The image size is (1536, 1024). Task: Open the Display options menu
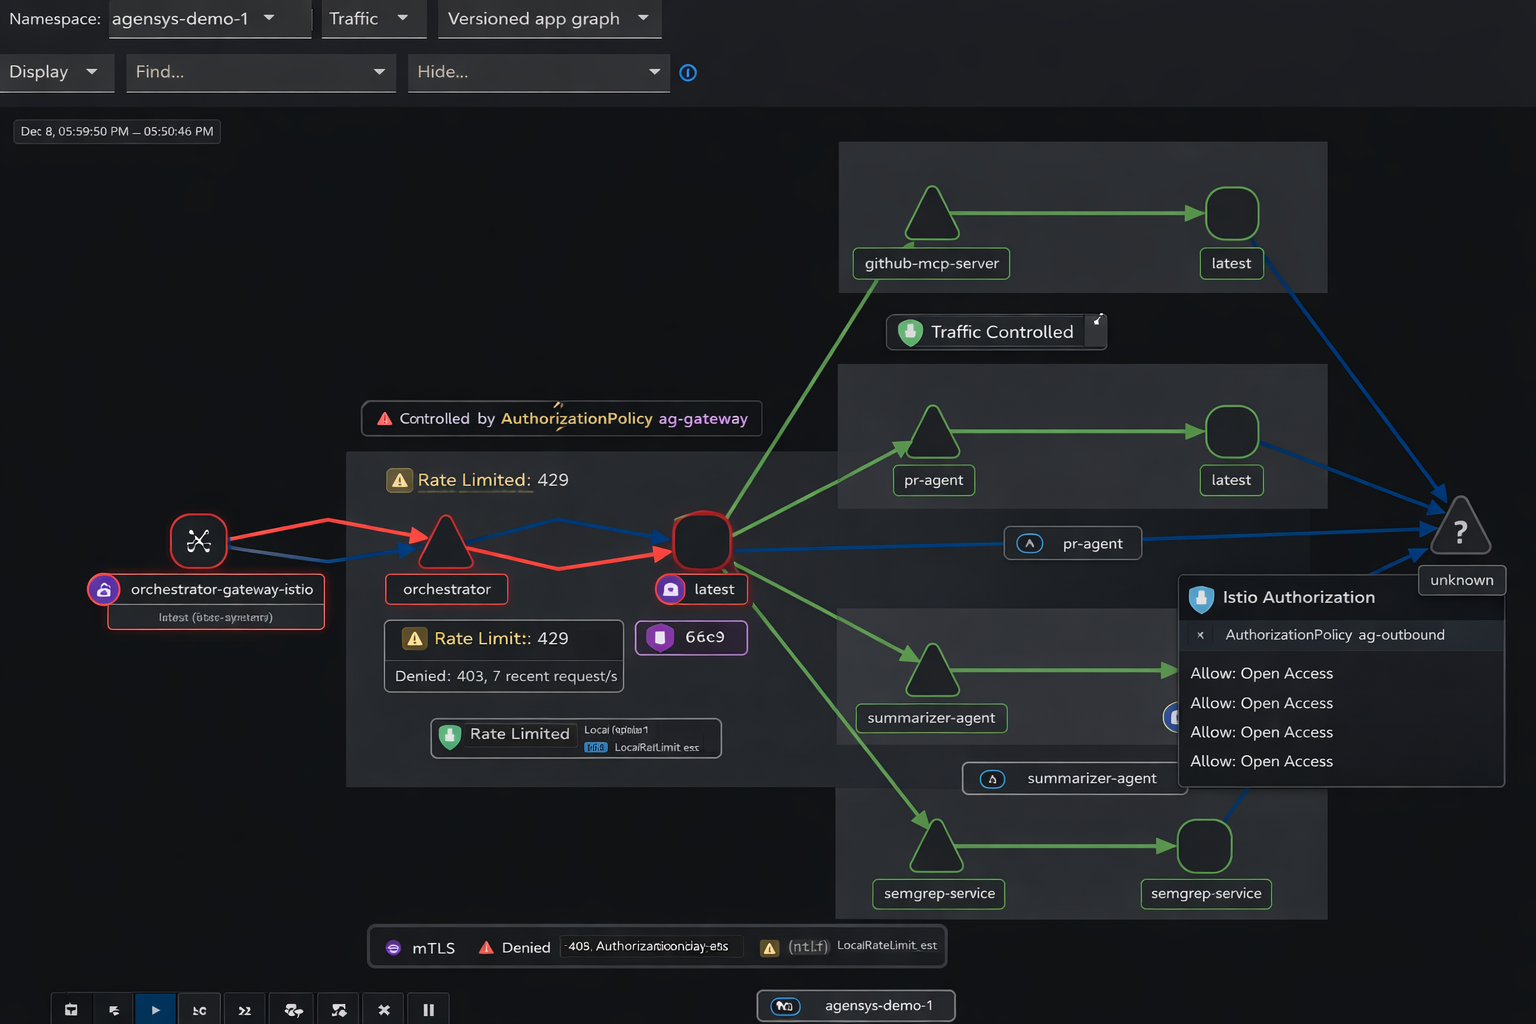pos(55,72)
